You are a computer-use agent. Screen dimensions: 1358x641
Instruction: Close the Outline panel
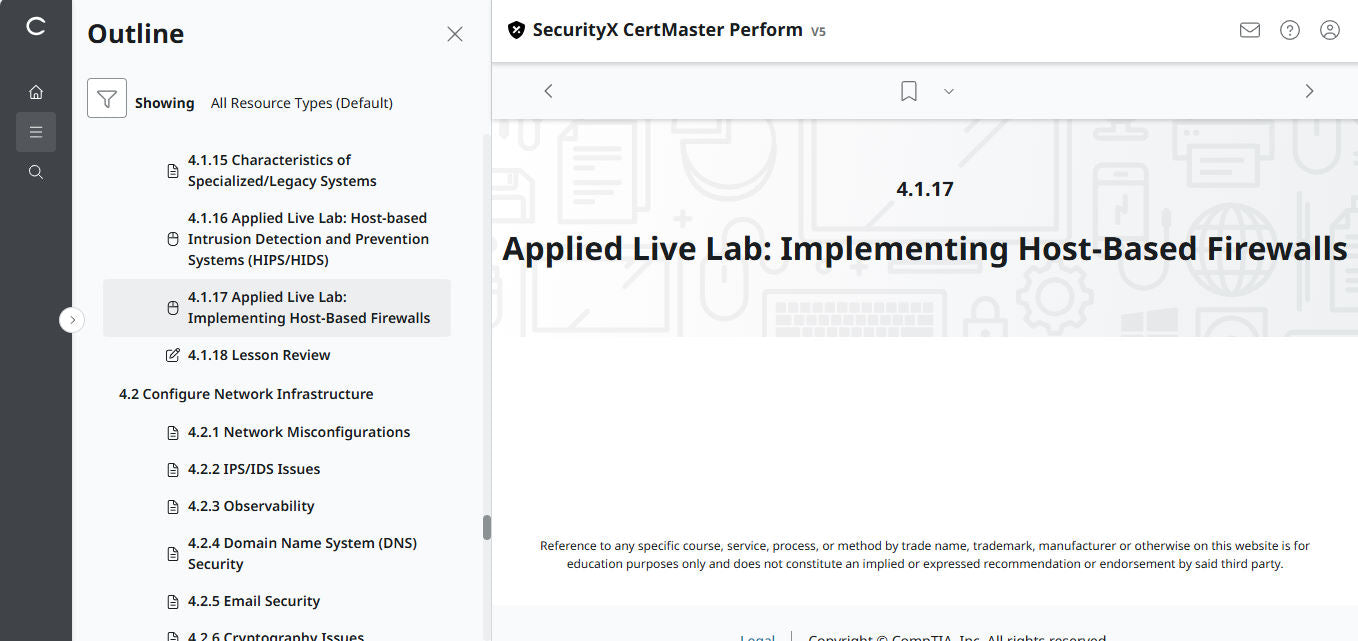[455, 33]
